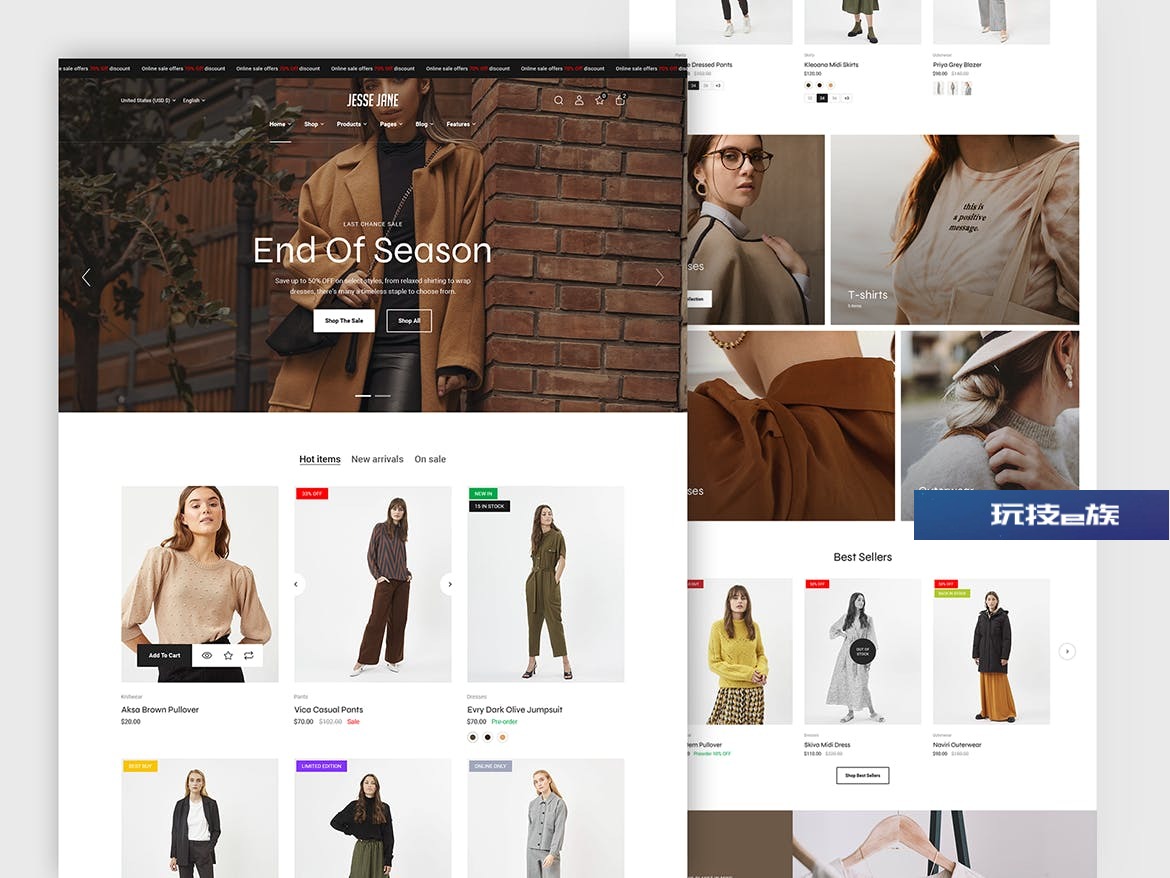Screen dimensions: 1170x878
Task: Click the Pre-order label on Evry Jumpsuit
Action: (504, 721)
